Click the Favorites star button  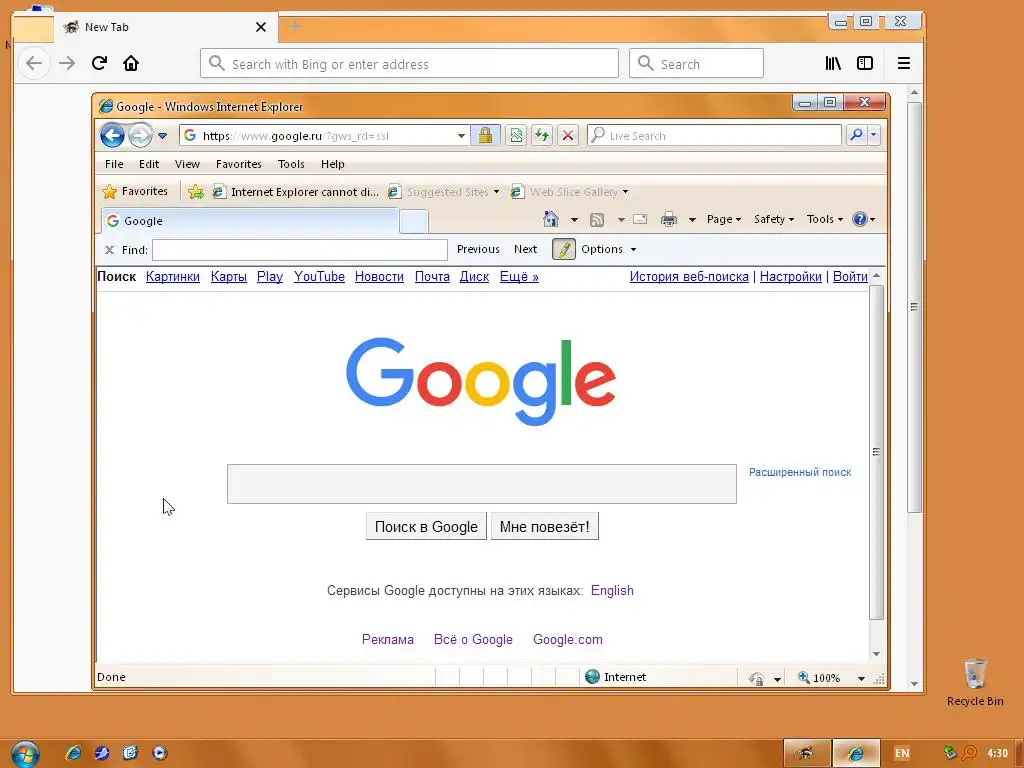[x=135, y=191]
